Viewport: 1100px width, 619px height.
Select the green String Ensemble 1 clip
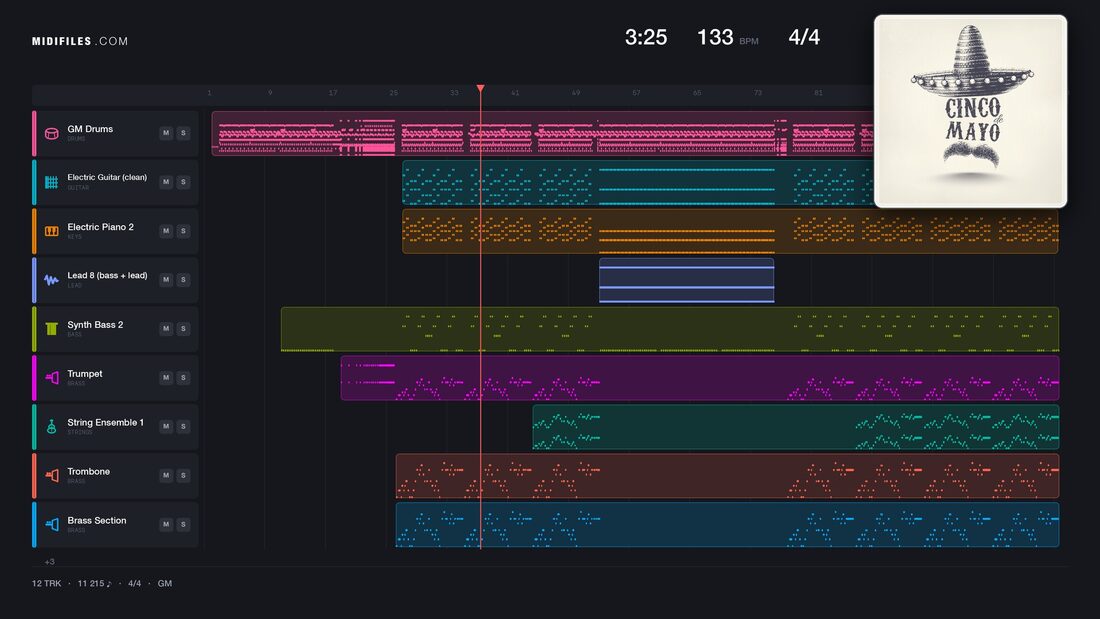pos(796,427)
